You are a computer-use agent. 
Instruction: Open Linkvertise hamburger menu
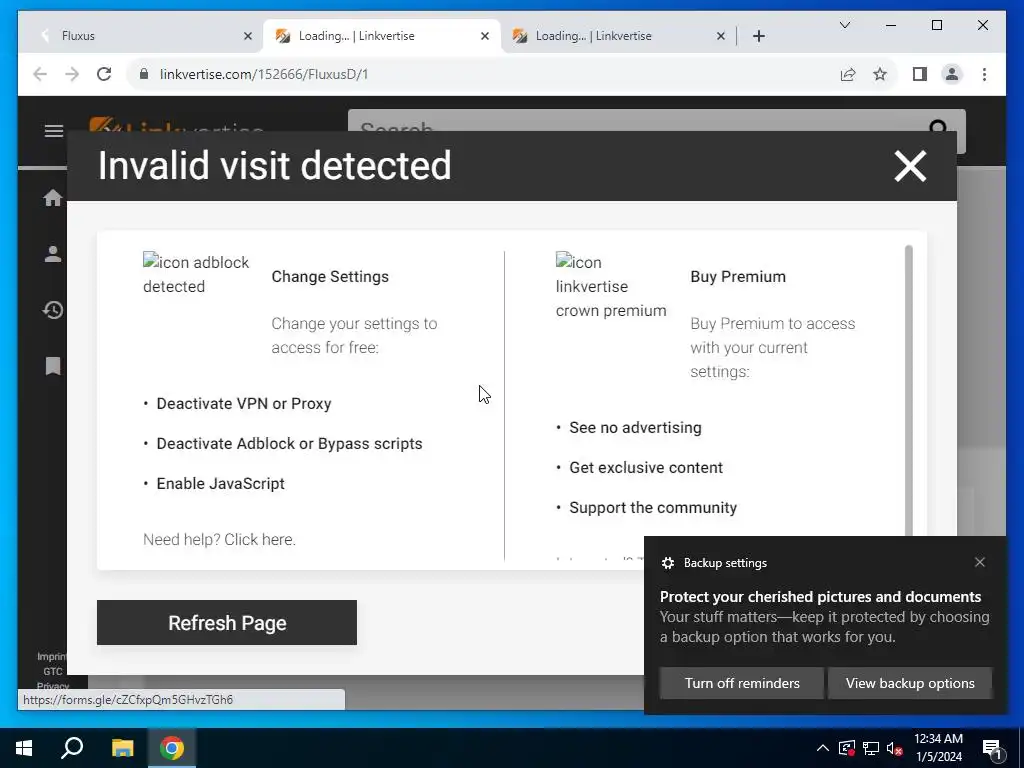54,131
